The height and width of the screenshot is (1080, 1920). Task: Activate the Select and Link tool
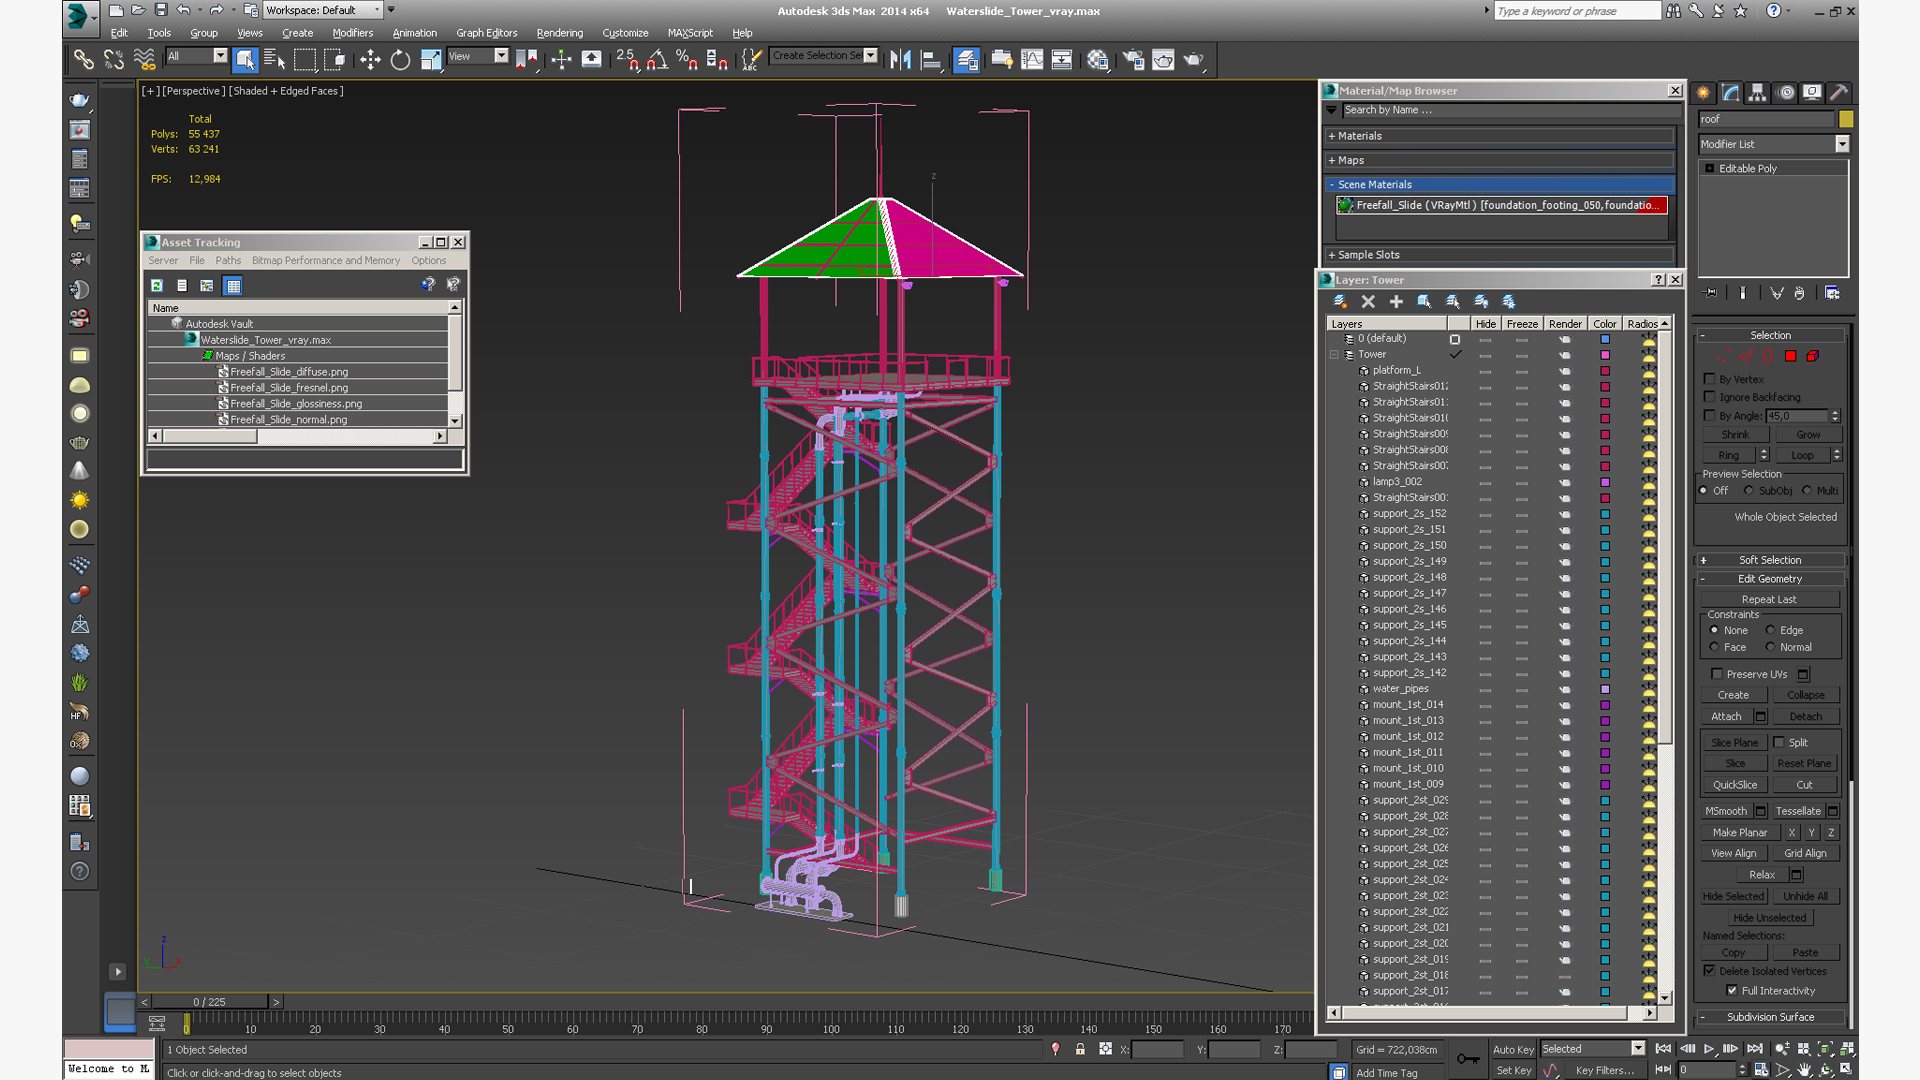pos(83,60)
